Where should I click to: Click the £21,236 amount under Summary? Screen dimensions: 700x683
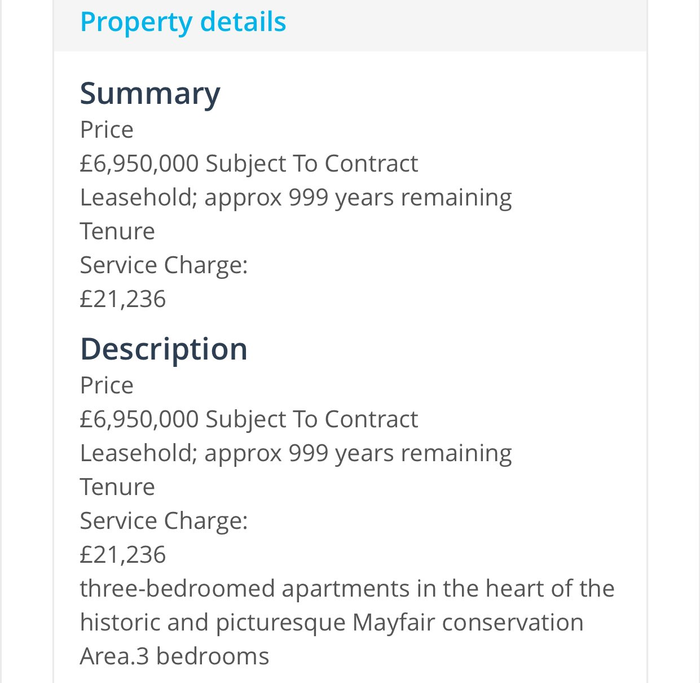[123, 299]
